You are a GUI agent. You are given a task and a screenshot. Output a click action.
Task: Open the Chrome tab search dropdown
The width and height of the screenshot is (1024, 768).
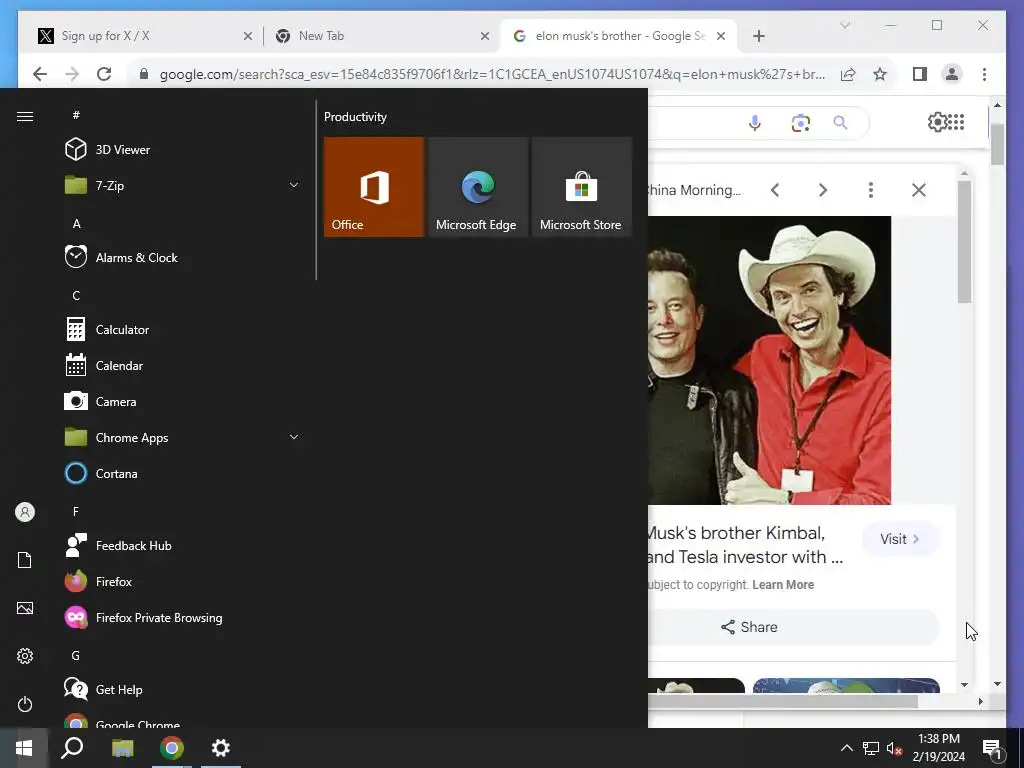point(844,25)
